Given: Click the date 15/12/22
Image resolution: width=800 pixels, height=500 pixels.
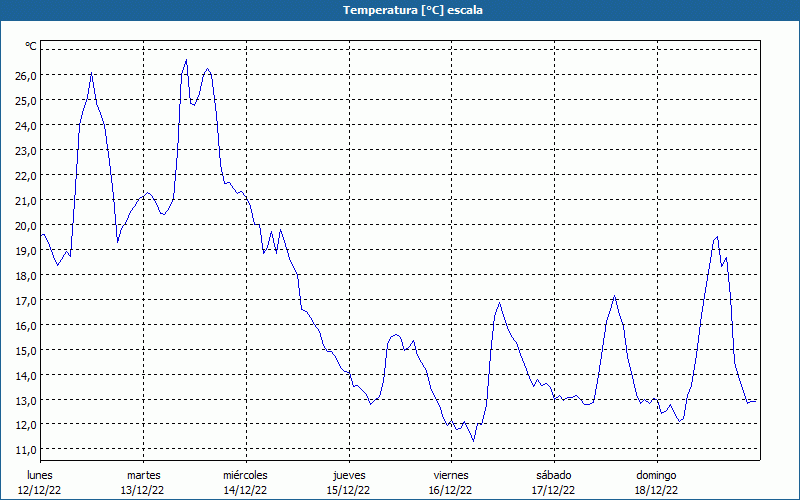Looking at the screenshot, I should click(348, 490).
